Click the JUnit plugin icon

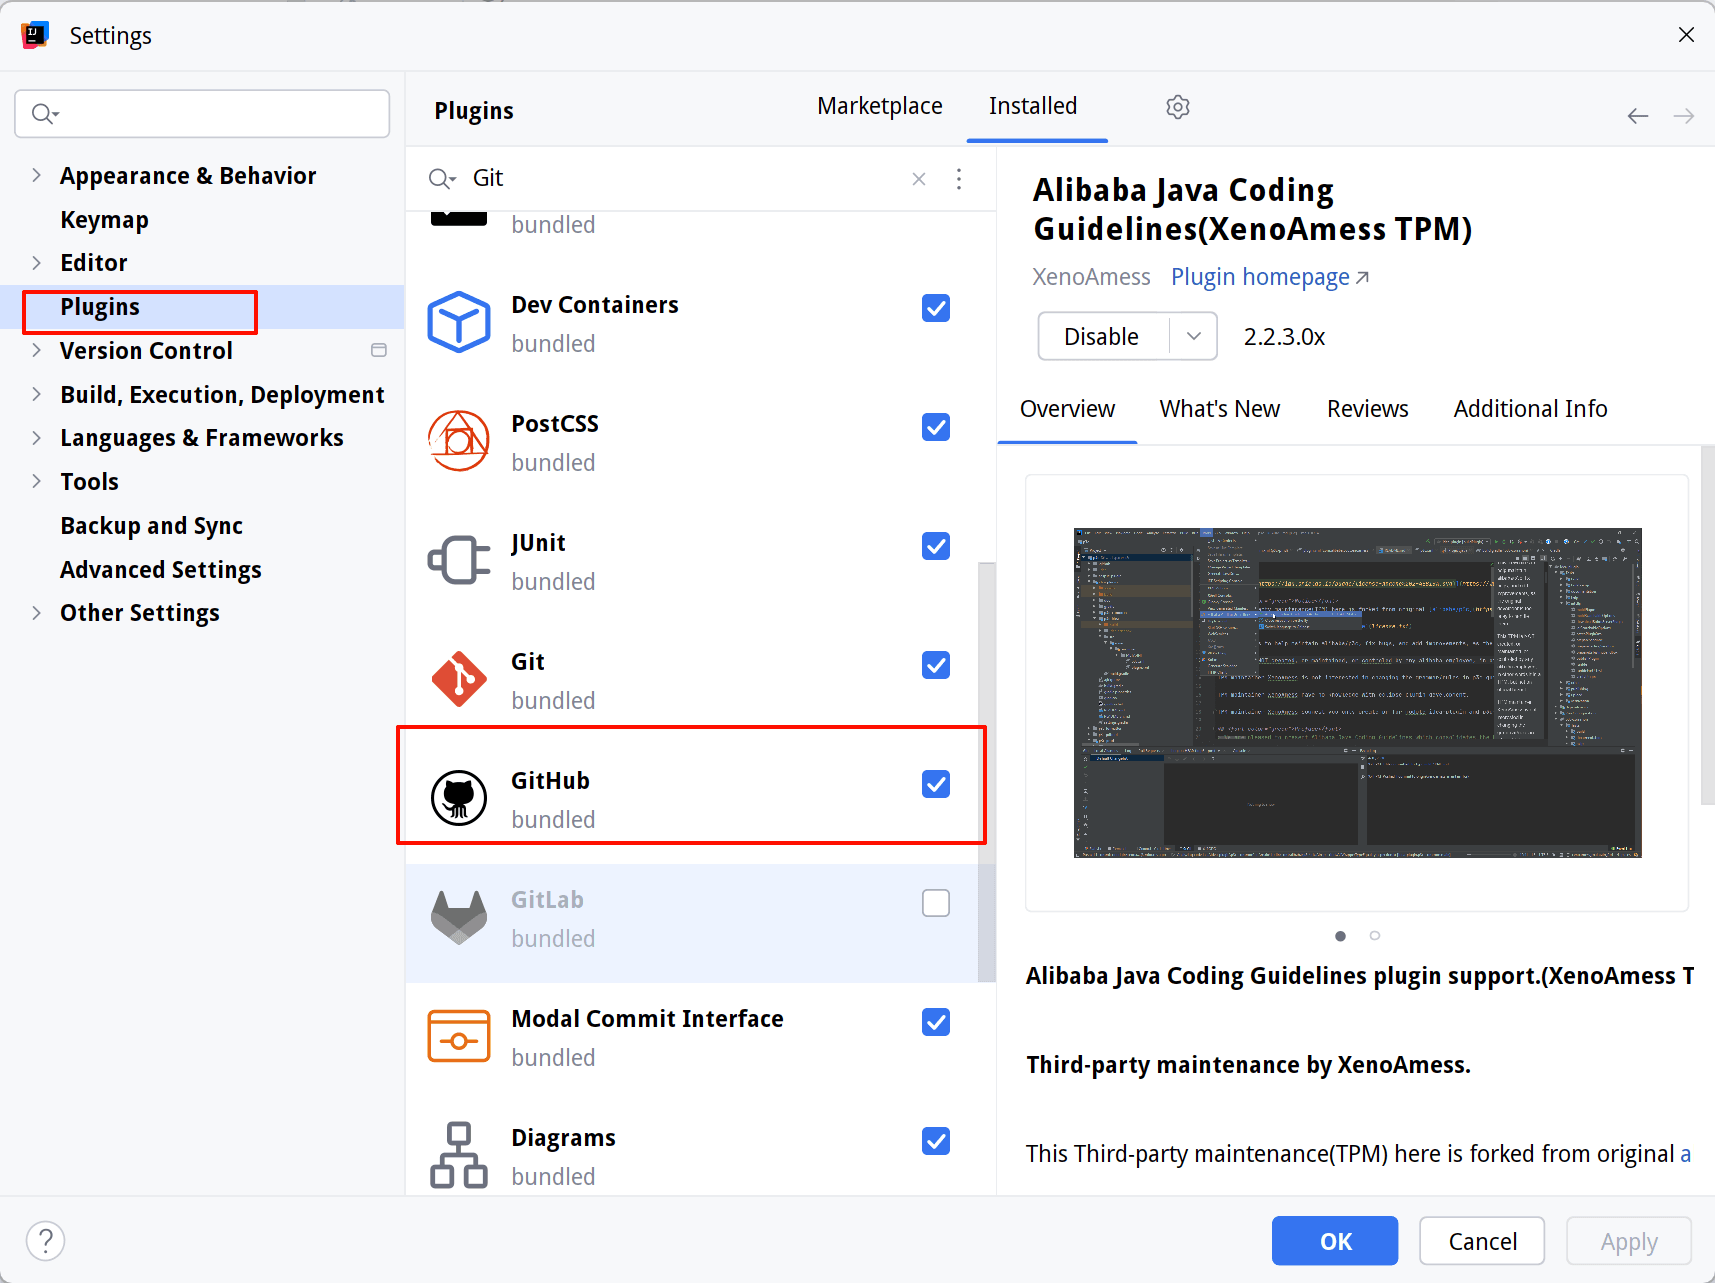[459, 560]
